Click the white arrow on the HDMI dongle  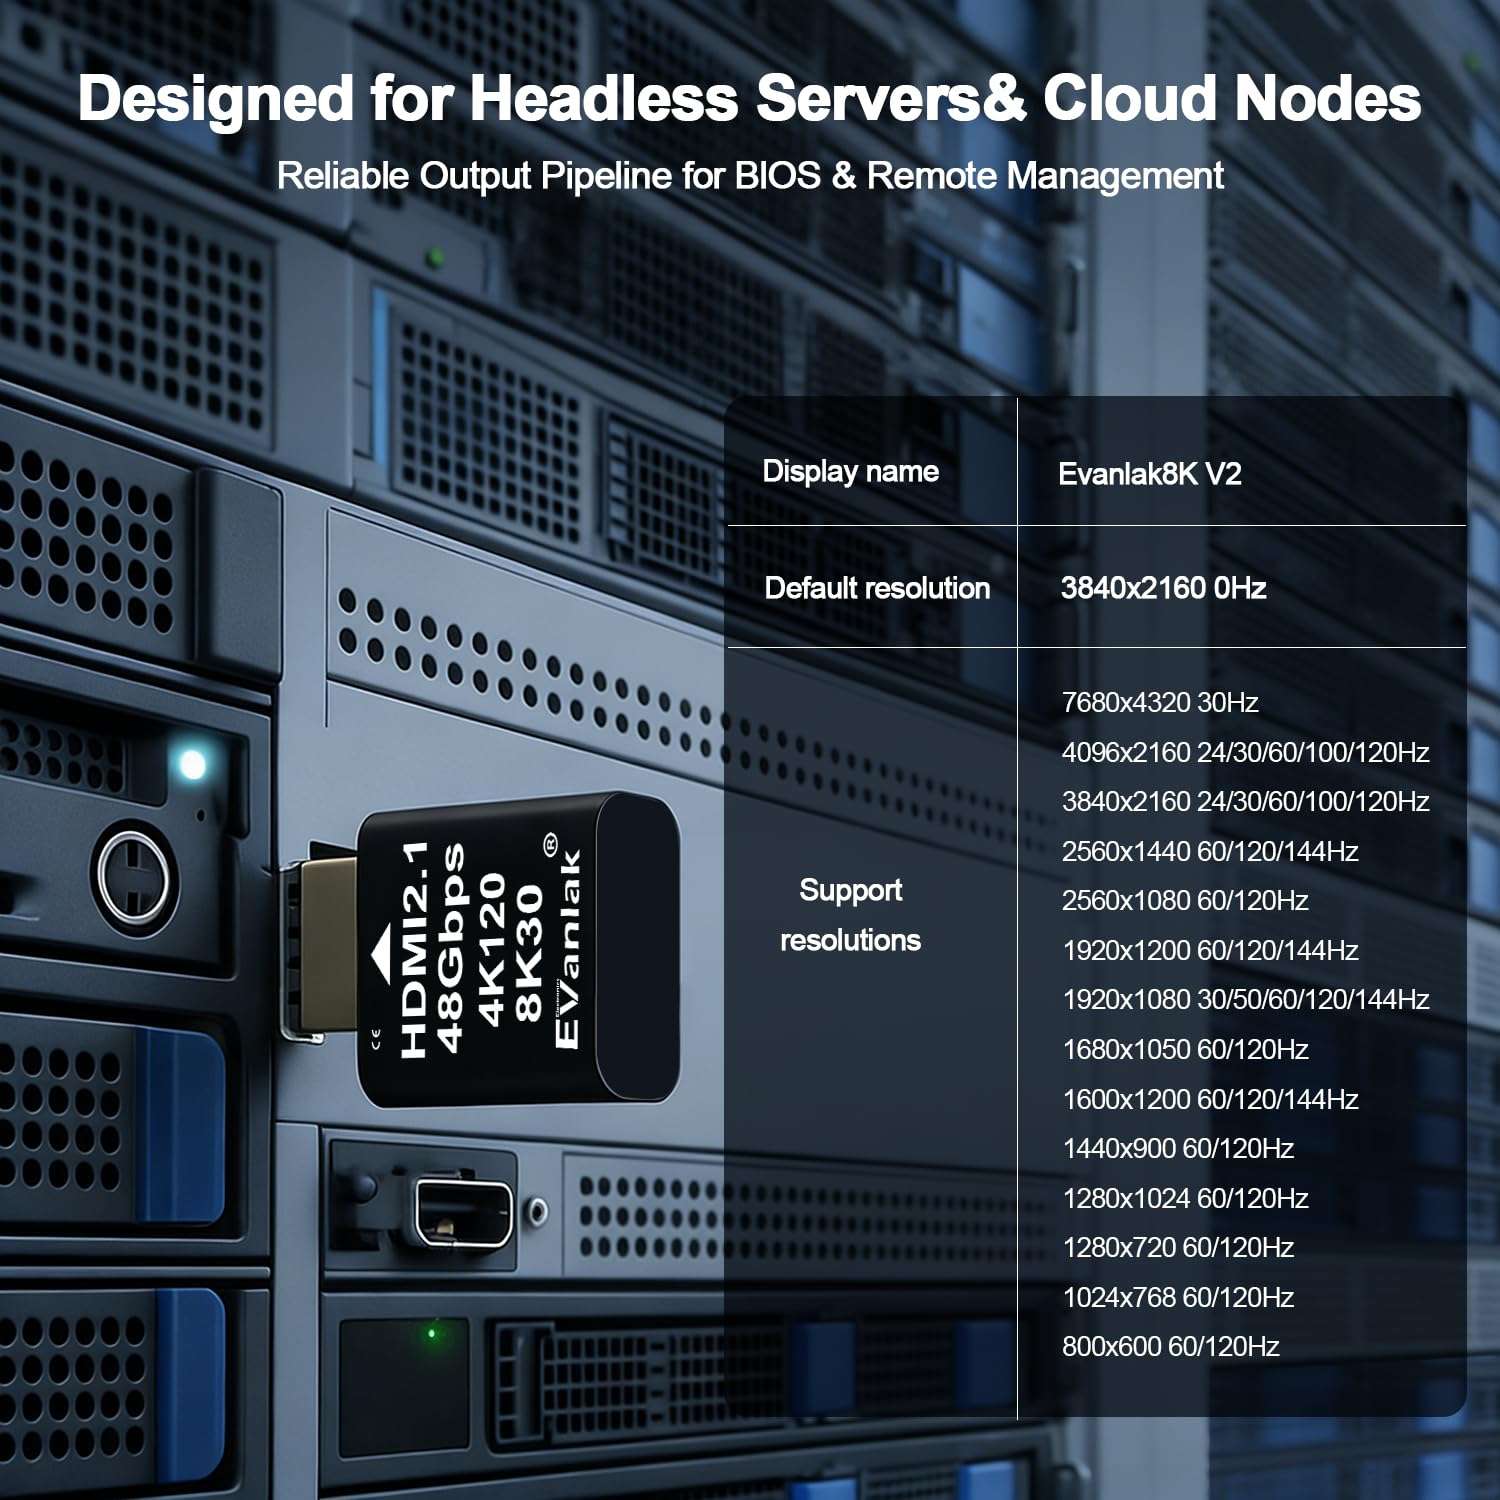tap(382, 950)
